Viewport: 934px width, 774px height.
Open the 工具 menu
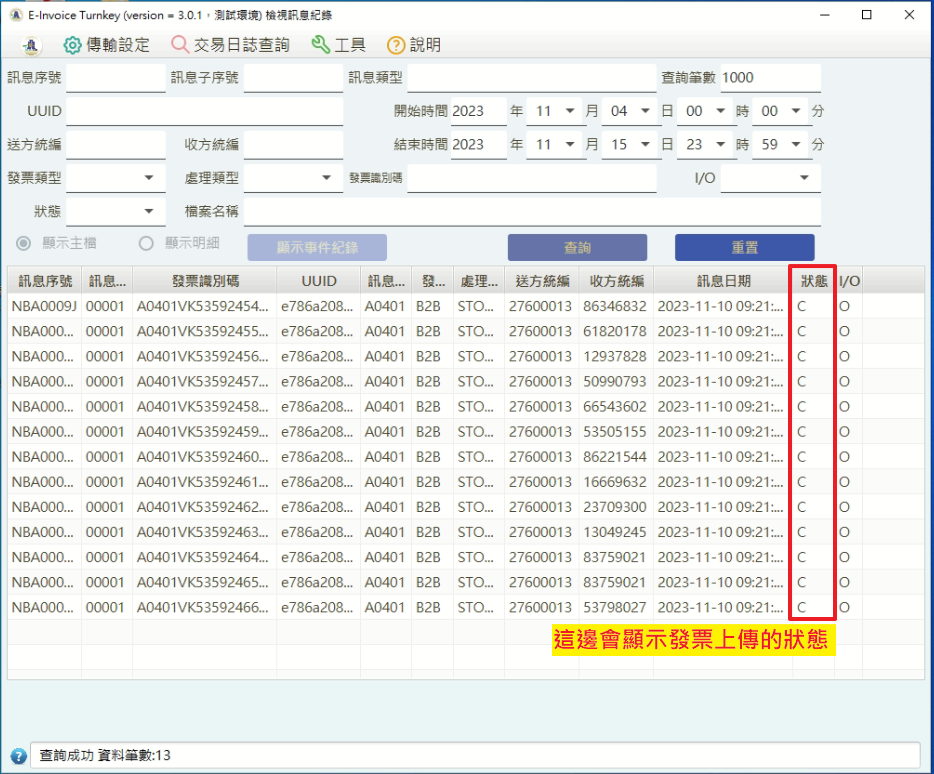338,45
